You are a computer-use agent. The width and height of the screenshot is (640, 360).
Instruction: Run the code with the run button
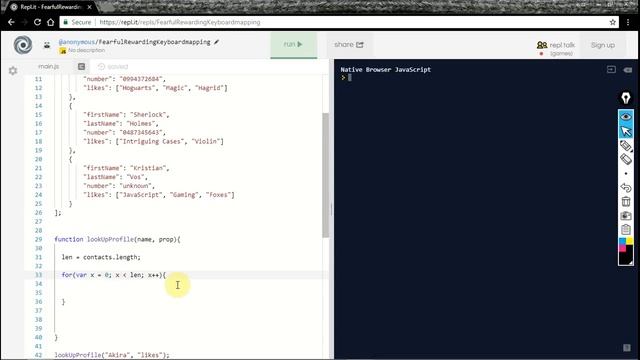click(293, 44)
